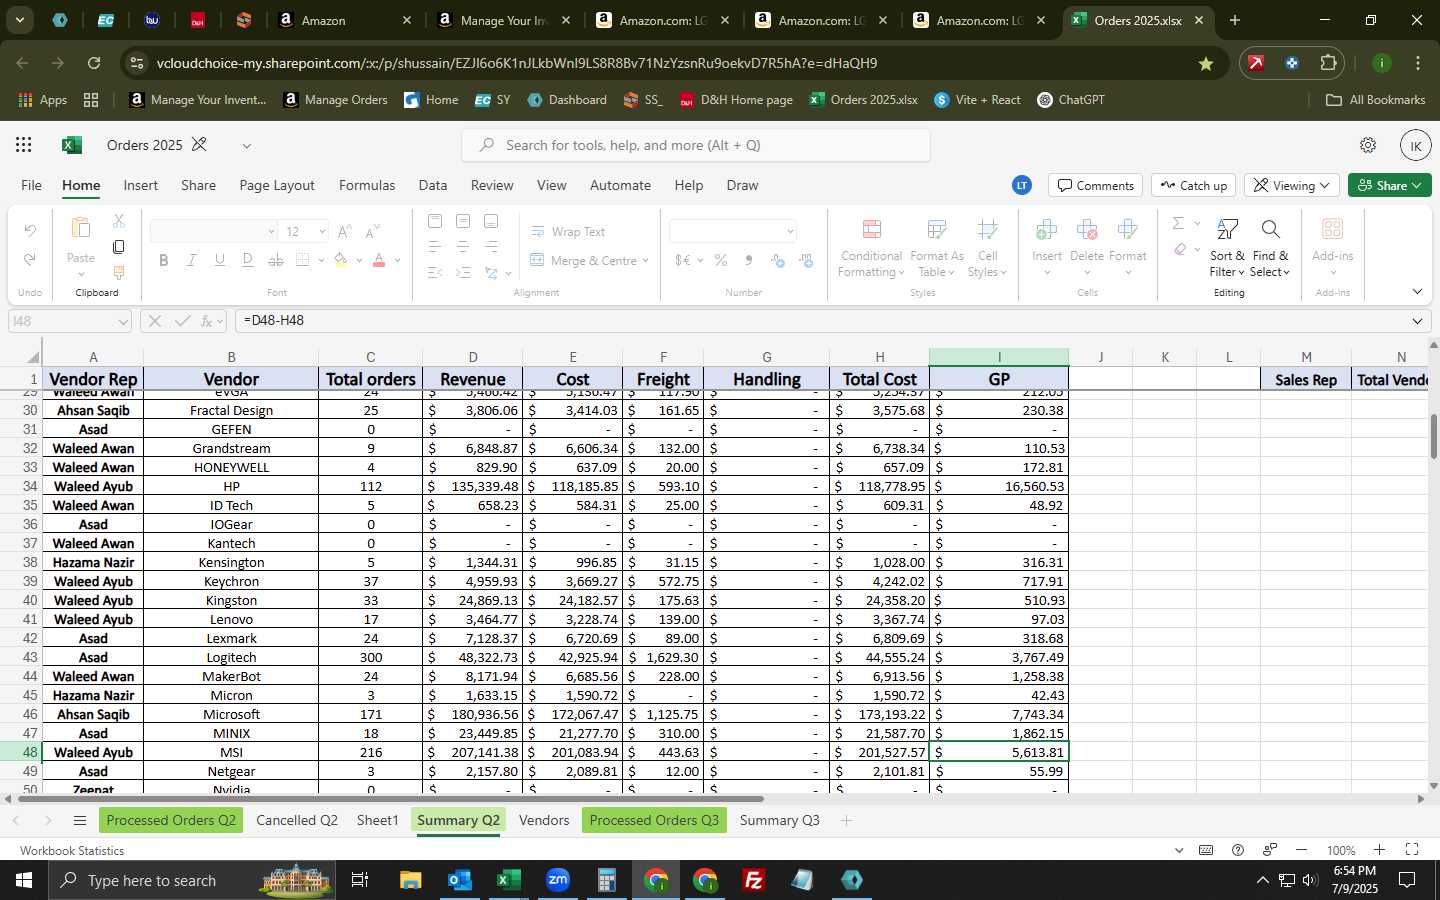Bookmark this page with the star icon

(1206, 63)
